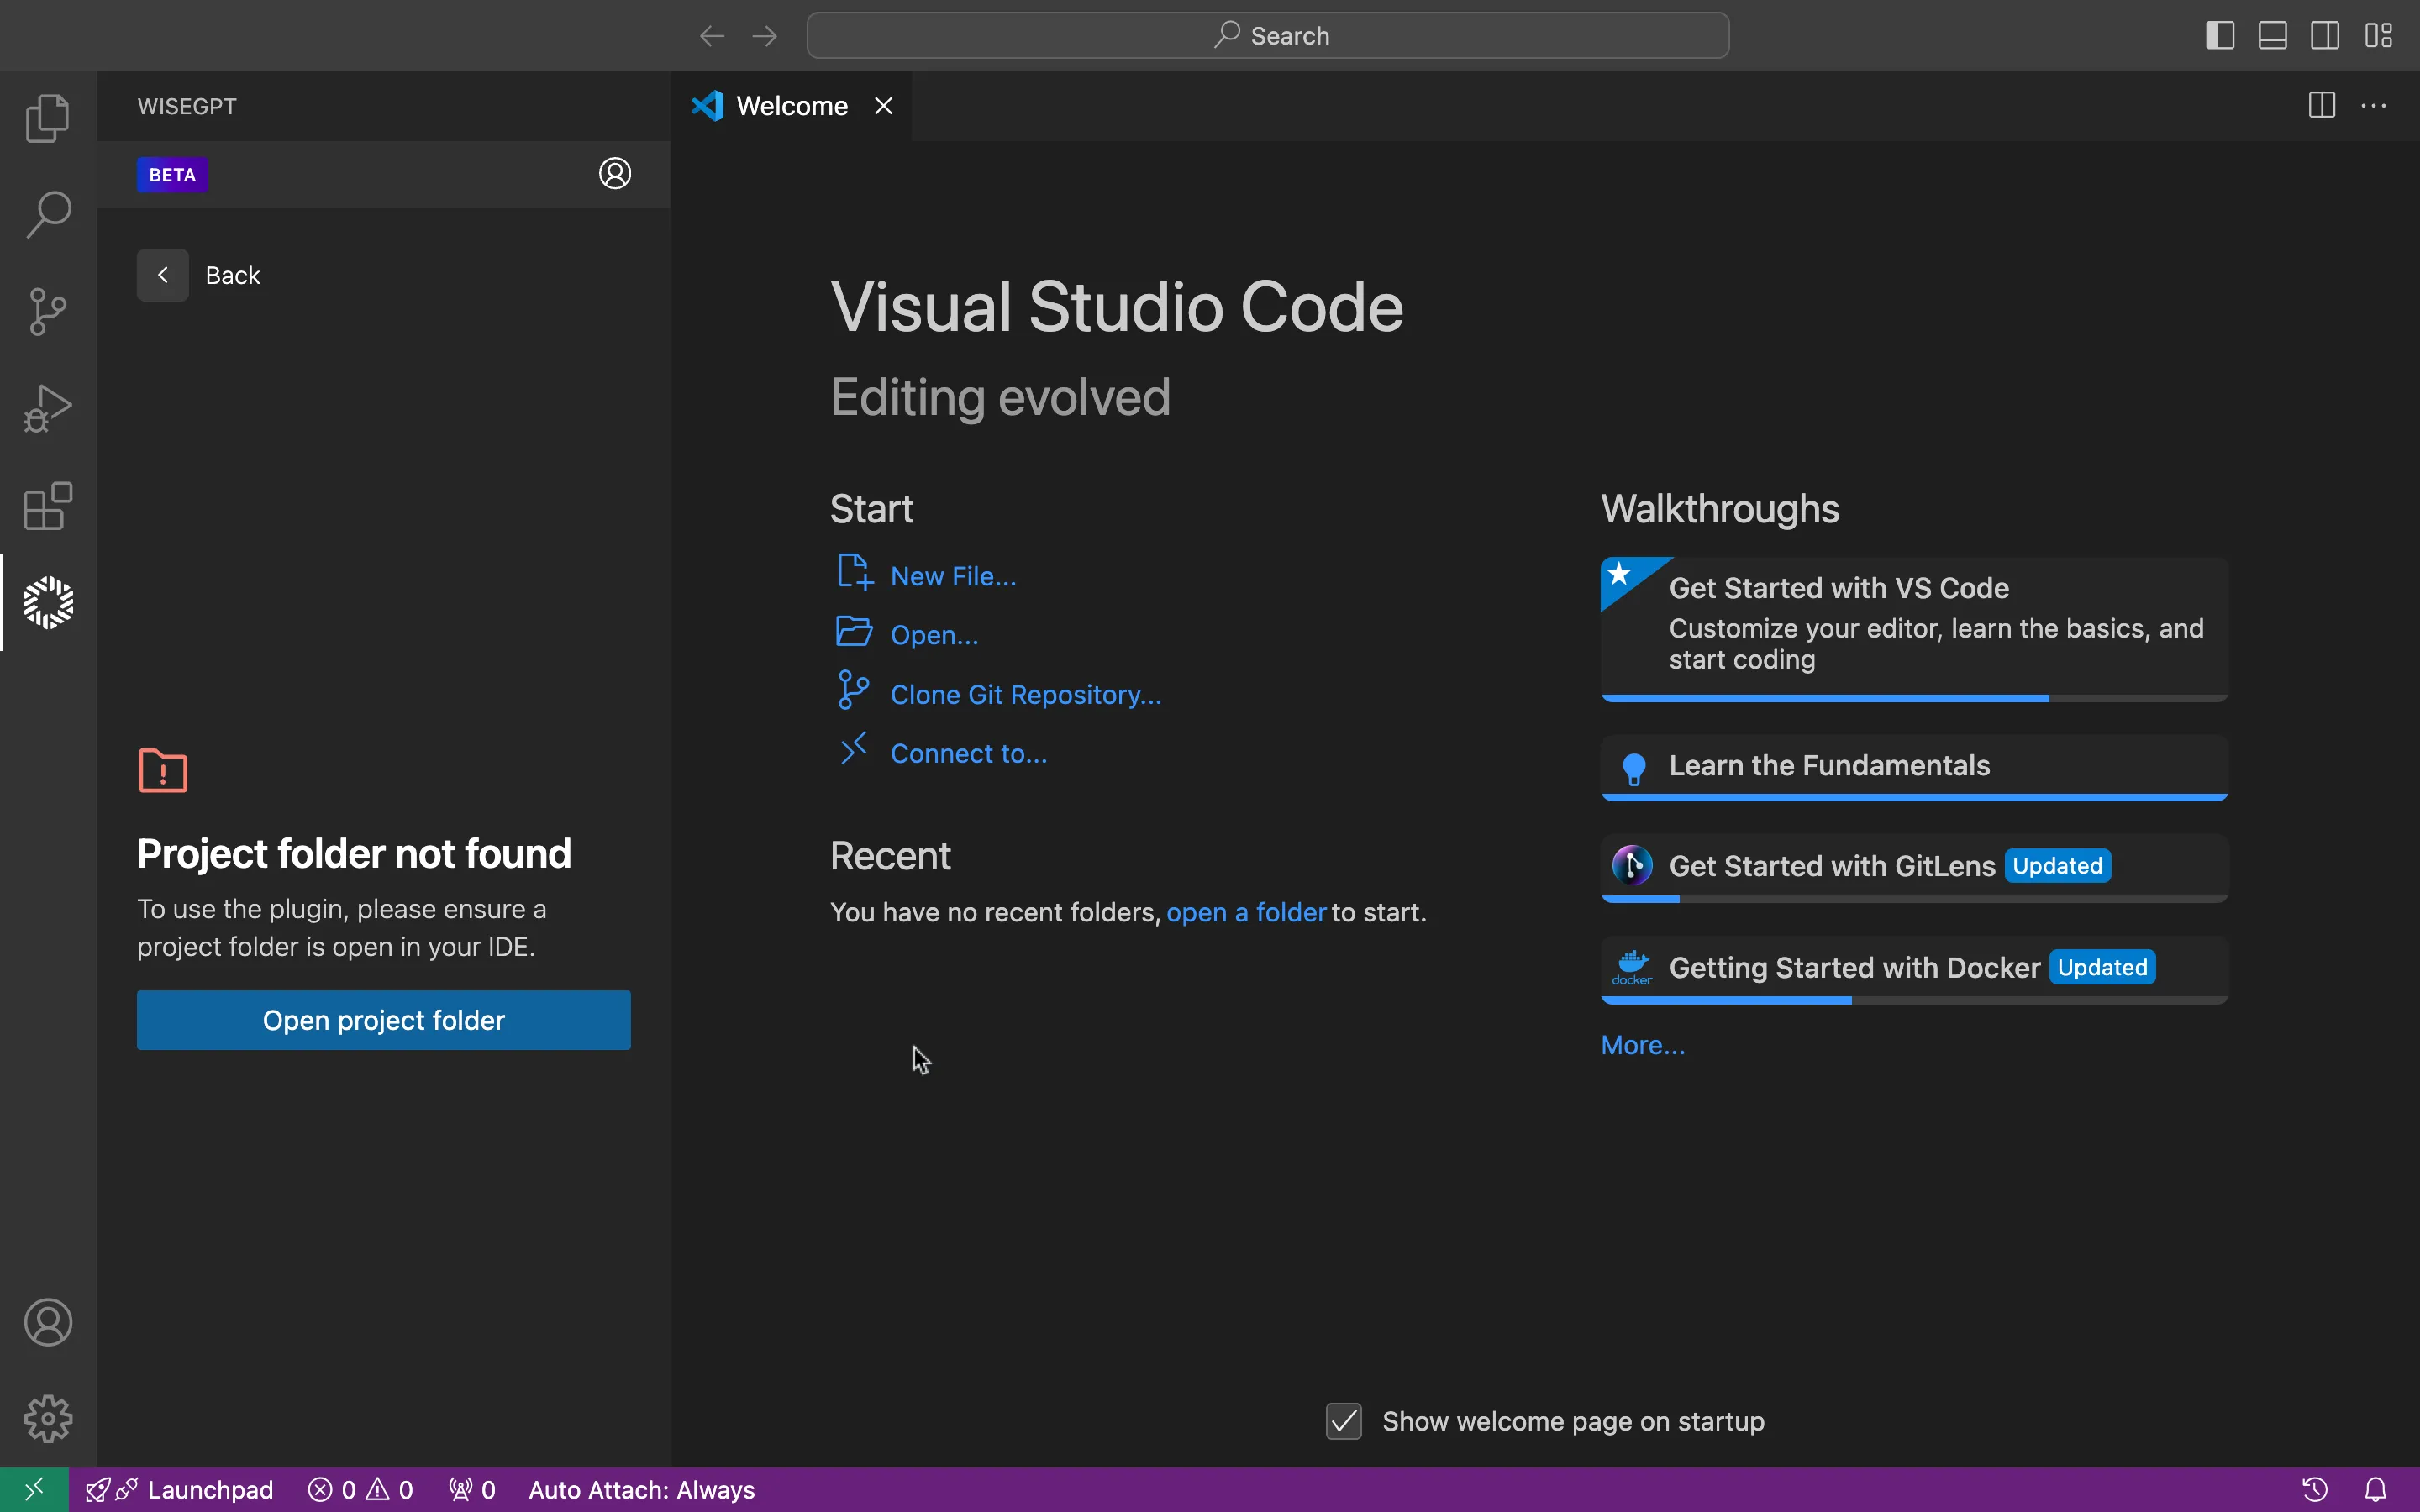This screenshot has width=2420, height=1512.
Task: Open Getting Started with Docker walkthrough
Action: 1914,969
